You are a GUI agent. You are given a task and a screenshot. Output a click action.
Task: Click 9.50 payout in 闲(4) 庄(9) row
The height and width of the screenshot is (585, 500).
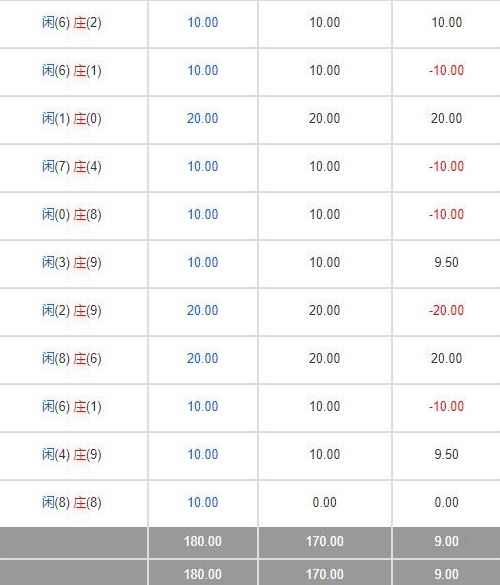(446, 454)
